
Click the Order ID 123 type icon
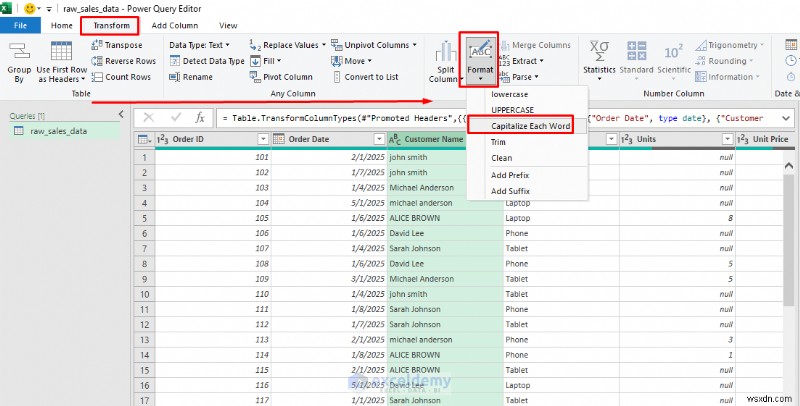click(163, 139)
